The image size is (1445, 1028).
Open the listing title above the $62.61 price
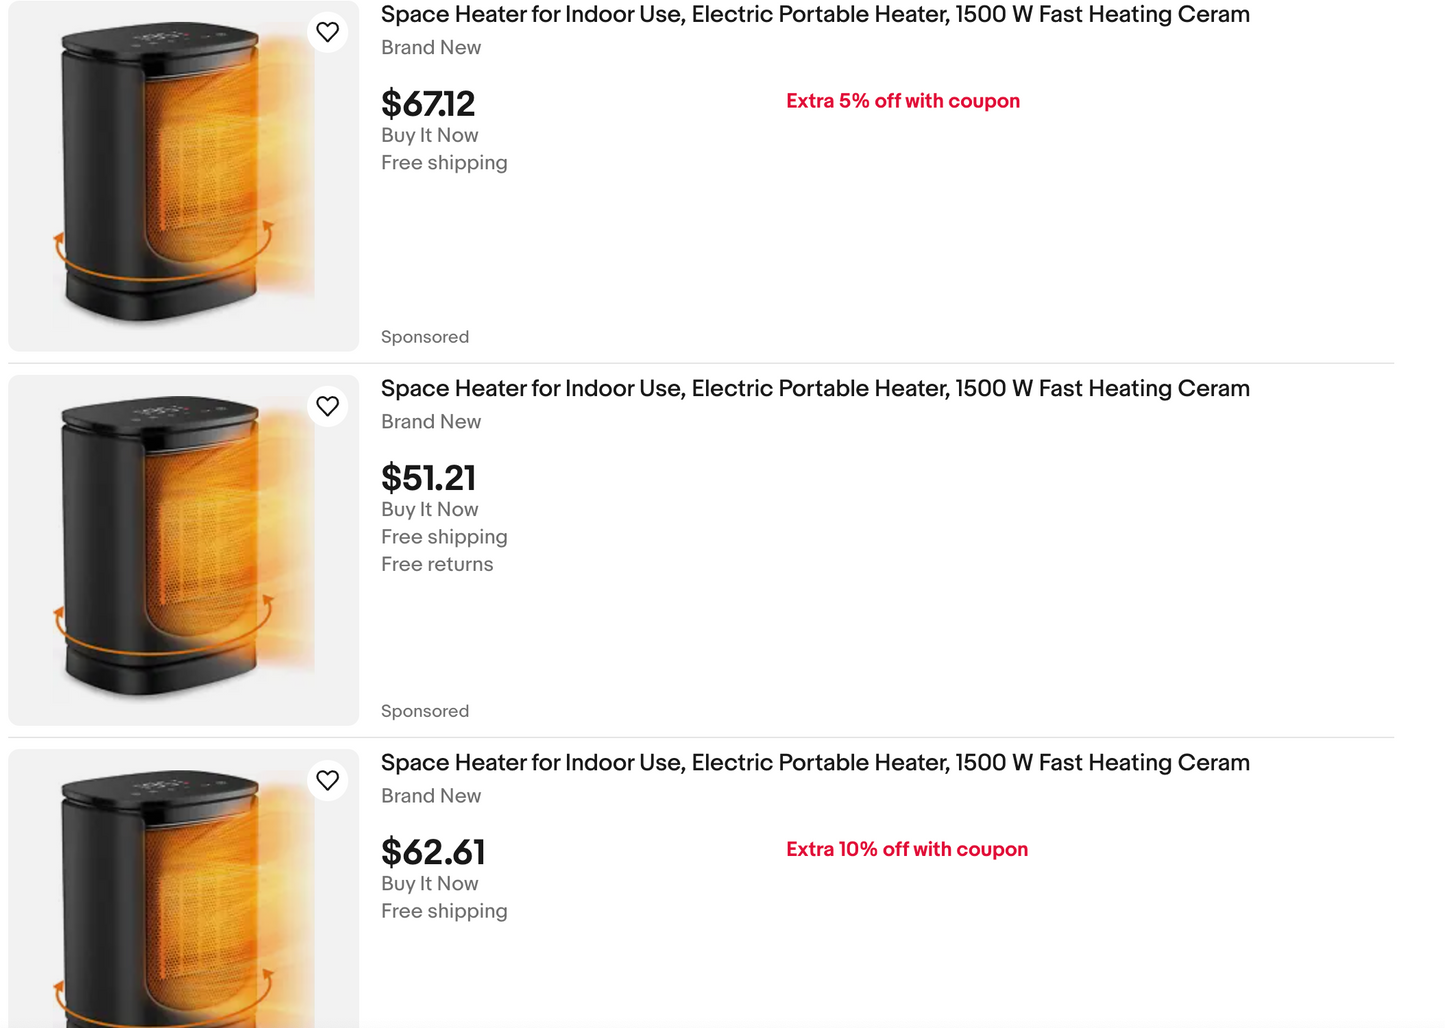coord(815,763)
